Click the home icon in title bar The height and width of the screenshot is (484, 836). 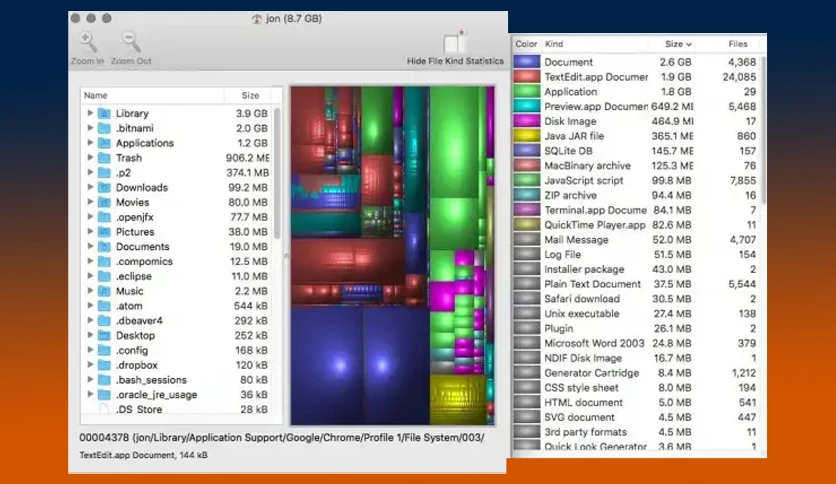pos(256,19)
